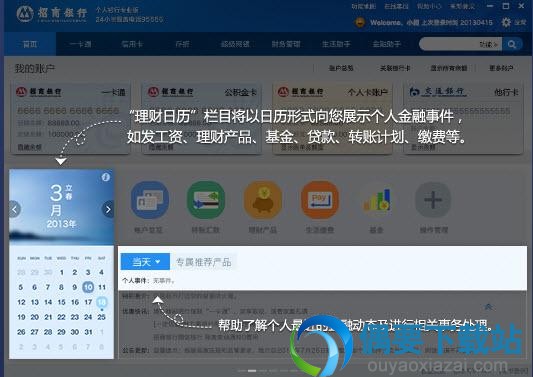Click the calendar info icon

[x=106, y=177]
